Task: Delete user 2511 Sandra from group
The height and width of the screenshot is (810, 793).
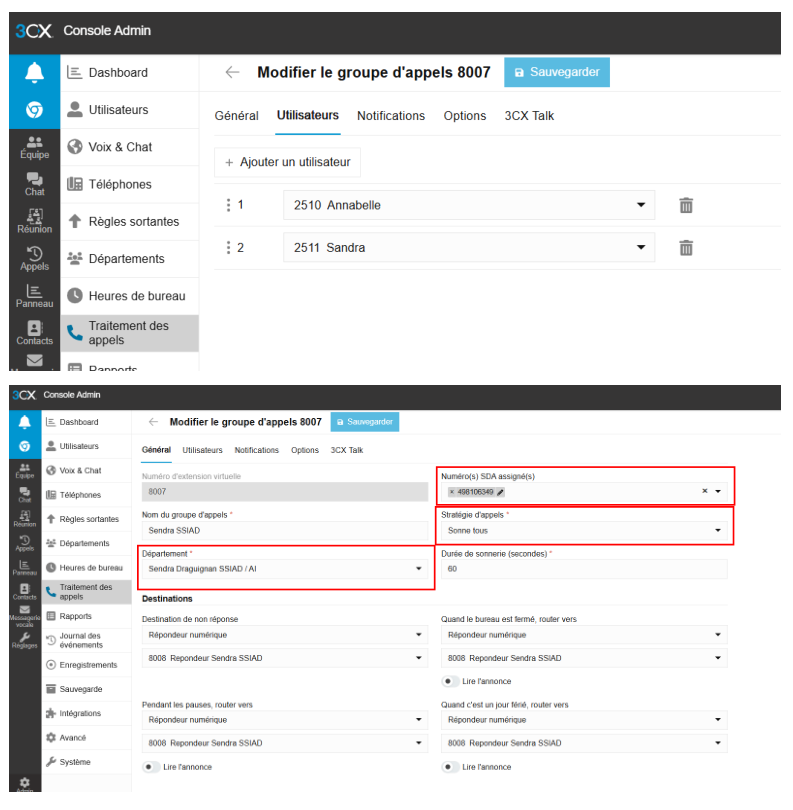Action: point(686,247)
